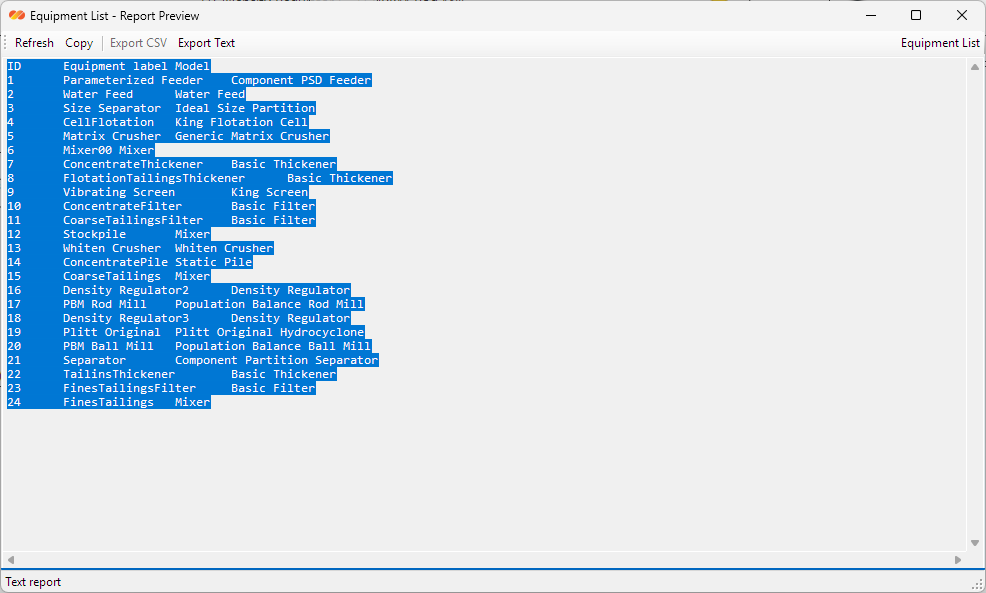986x593 pixels.
Task: Copy the report using Copy button
Action: (x=79, y=43)
